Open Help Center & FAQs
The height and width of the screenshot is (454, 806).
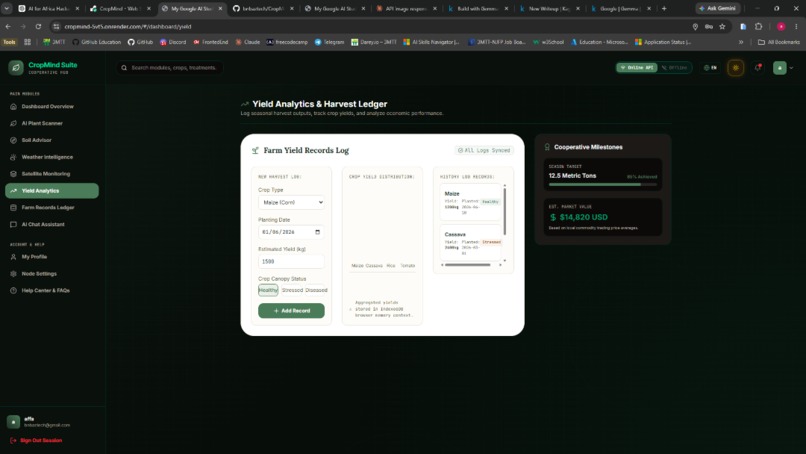tap(45, 290)
